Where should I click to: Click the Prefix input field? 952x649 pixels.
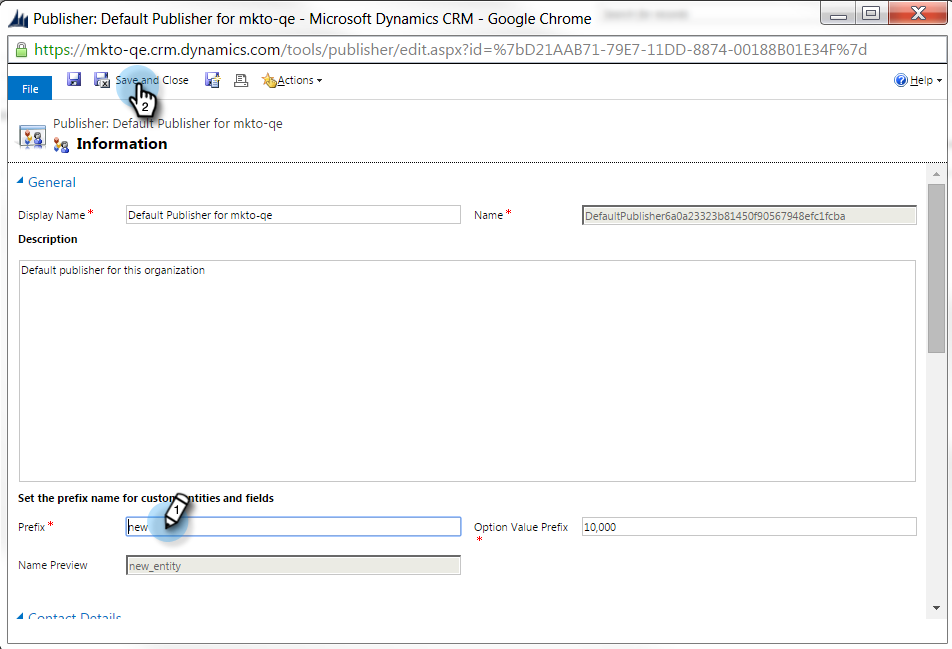pyautogui.click(x=293, y=526)
